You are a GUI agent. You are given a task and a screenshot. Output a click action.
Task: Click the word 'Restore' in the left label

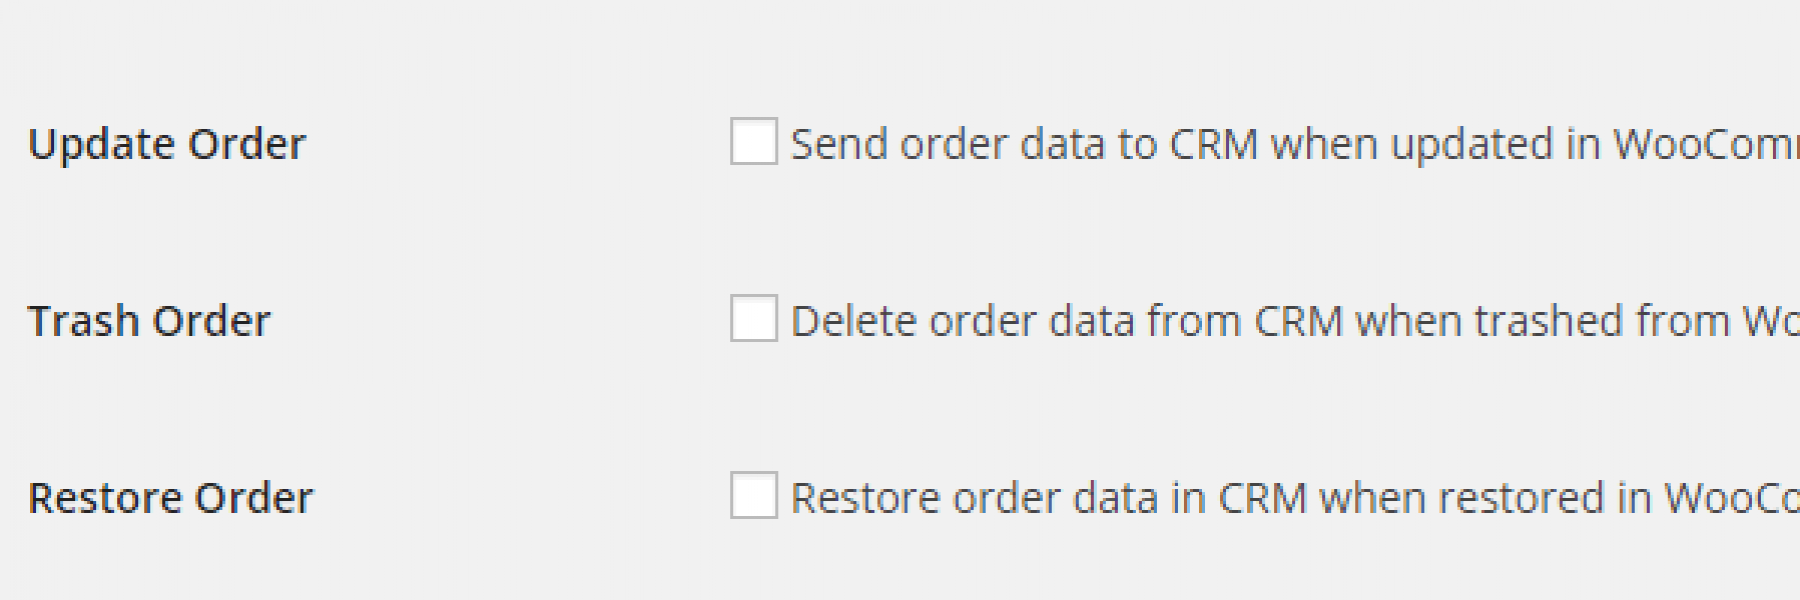[x=105, y=498]
